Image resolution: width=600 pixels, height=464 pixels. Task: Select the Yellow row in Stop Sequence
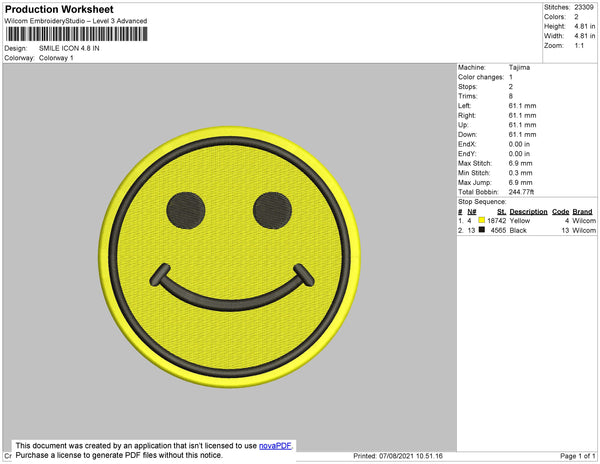527,221
